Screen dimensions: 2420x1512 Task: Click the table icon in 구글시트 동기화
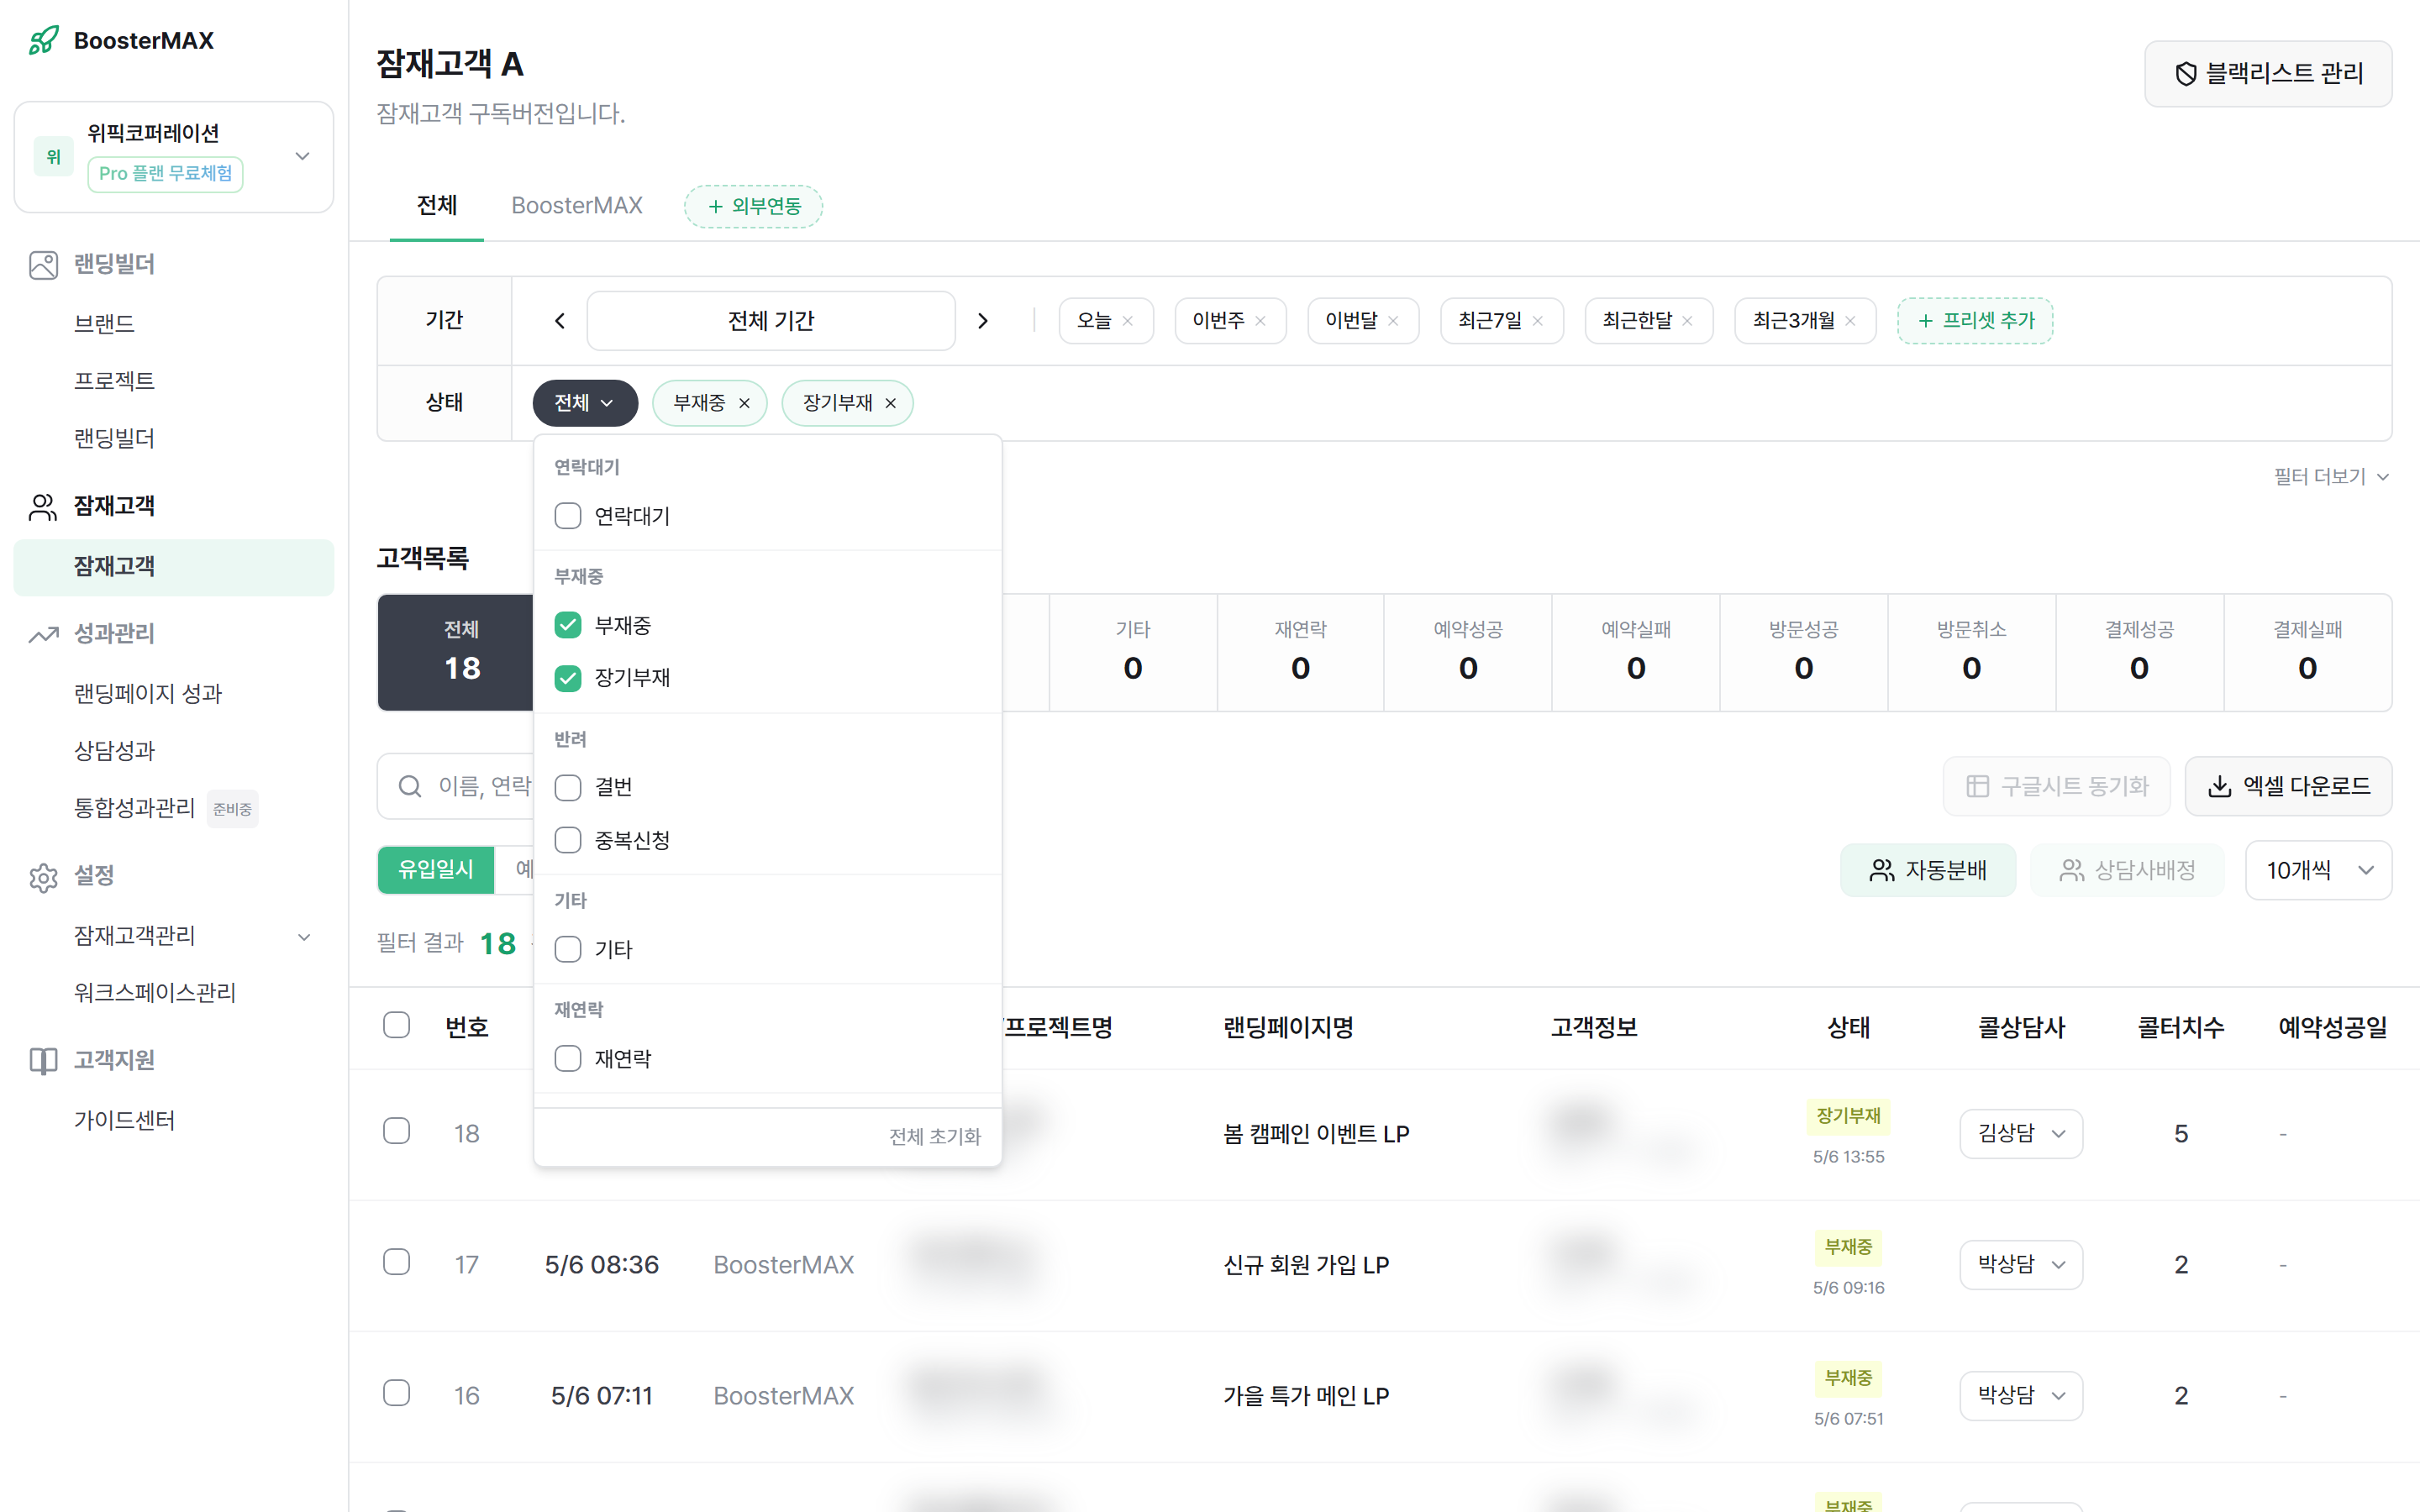pyautogui.click(x=1977, y=787)
